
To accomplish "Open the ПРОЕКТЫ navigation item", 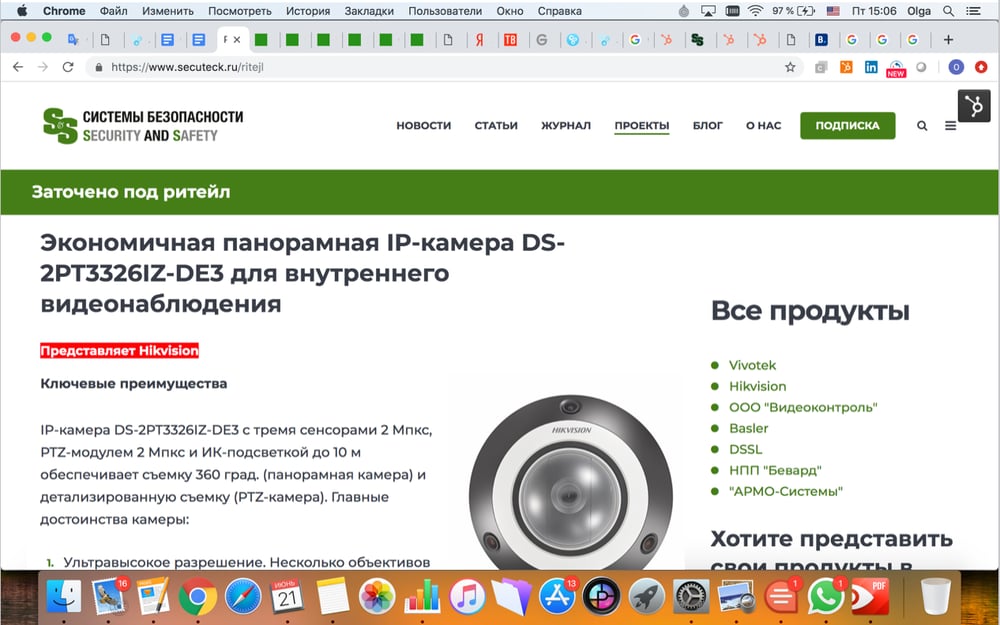I will pos(642,126).
